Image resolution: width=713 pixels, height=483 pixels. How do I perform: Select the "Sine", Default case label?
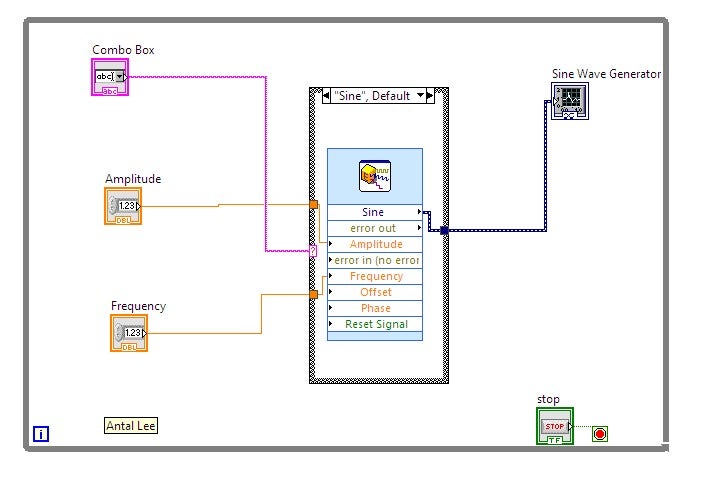click(371, 97)
